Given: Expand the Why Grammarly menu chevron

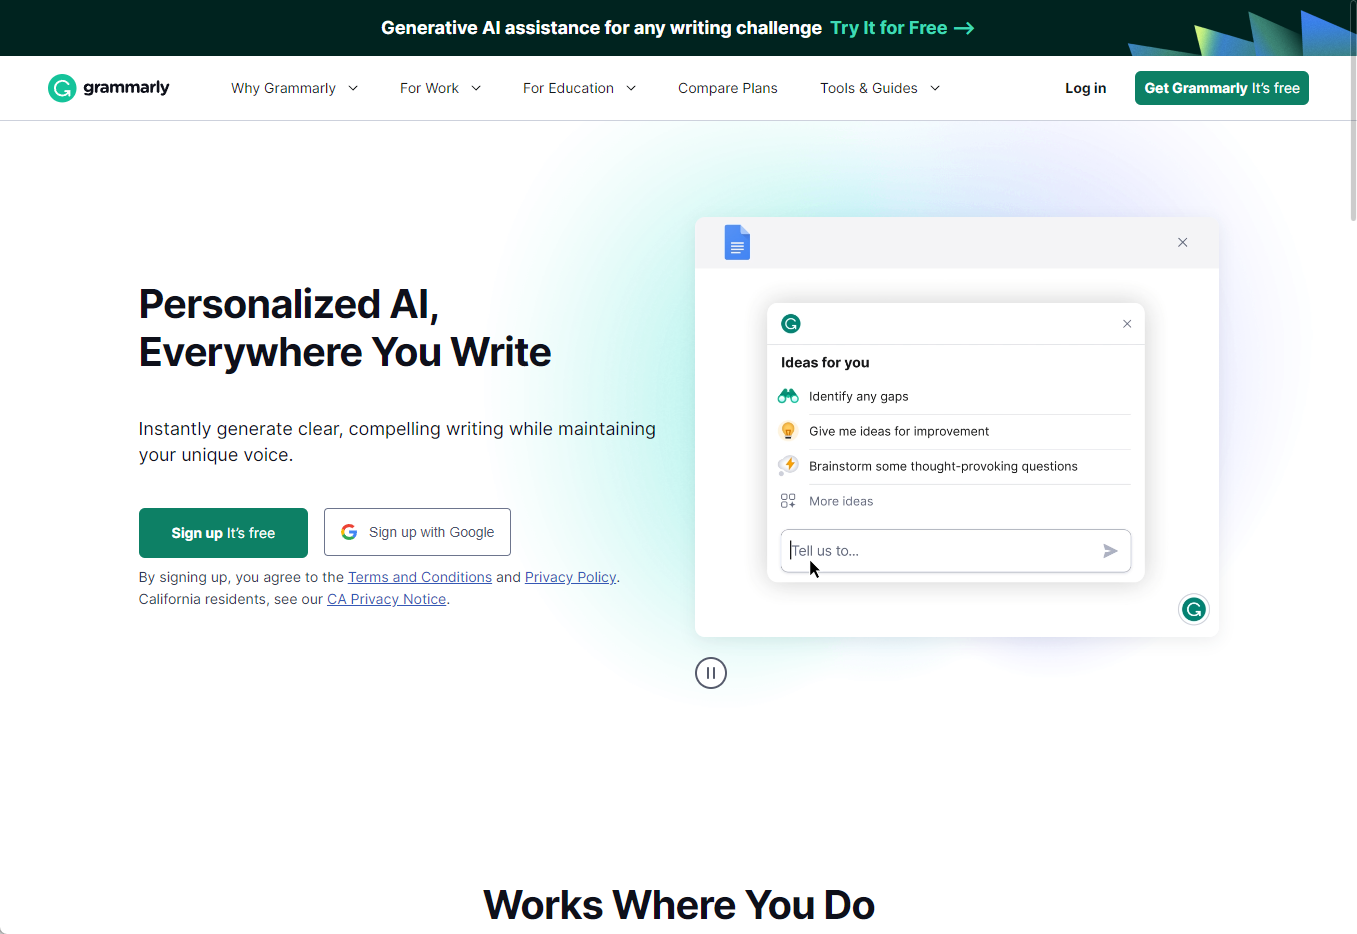Looking at the screenshot, I should (x=353, y=88).
